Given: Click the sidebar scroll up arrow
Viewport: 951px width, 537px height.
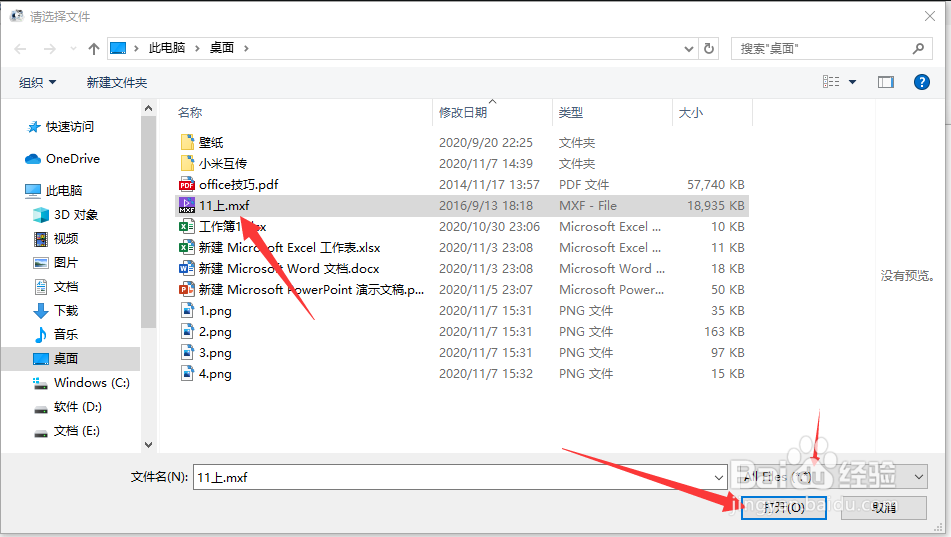Looking at the screenshot, I should coord(149,108).
